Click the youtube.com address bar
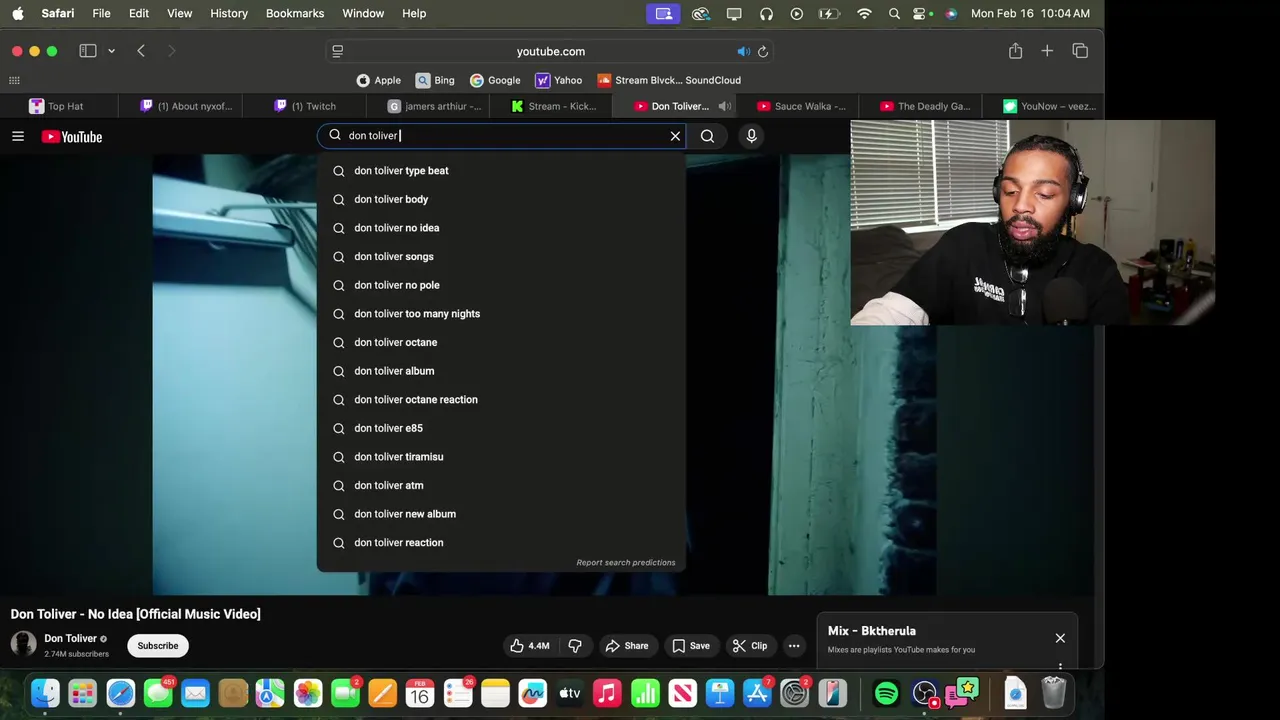The height and width of the screenshot is (720, 1280). 550,51
